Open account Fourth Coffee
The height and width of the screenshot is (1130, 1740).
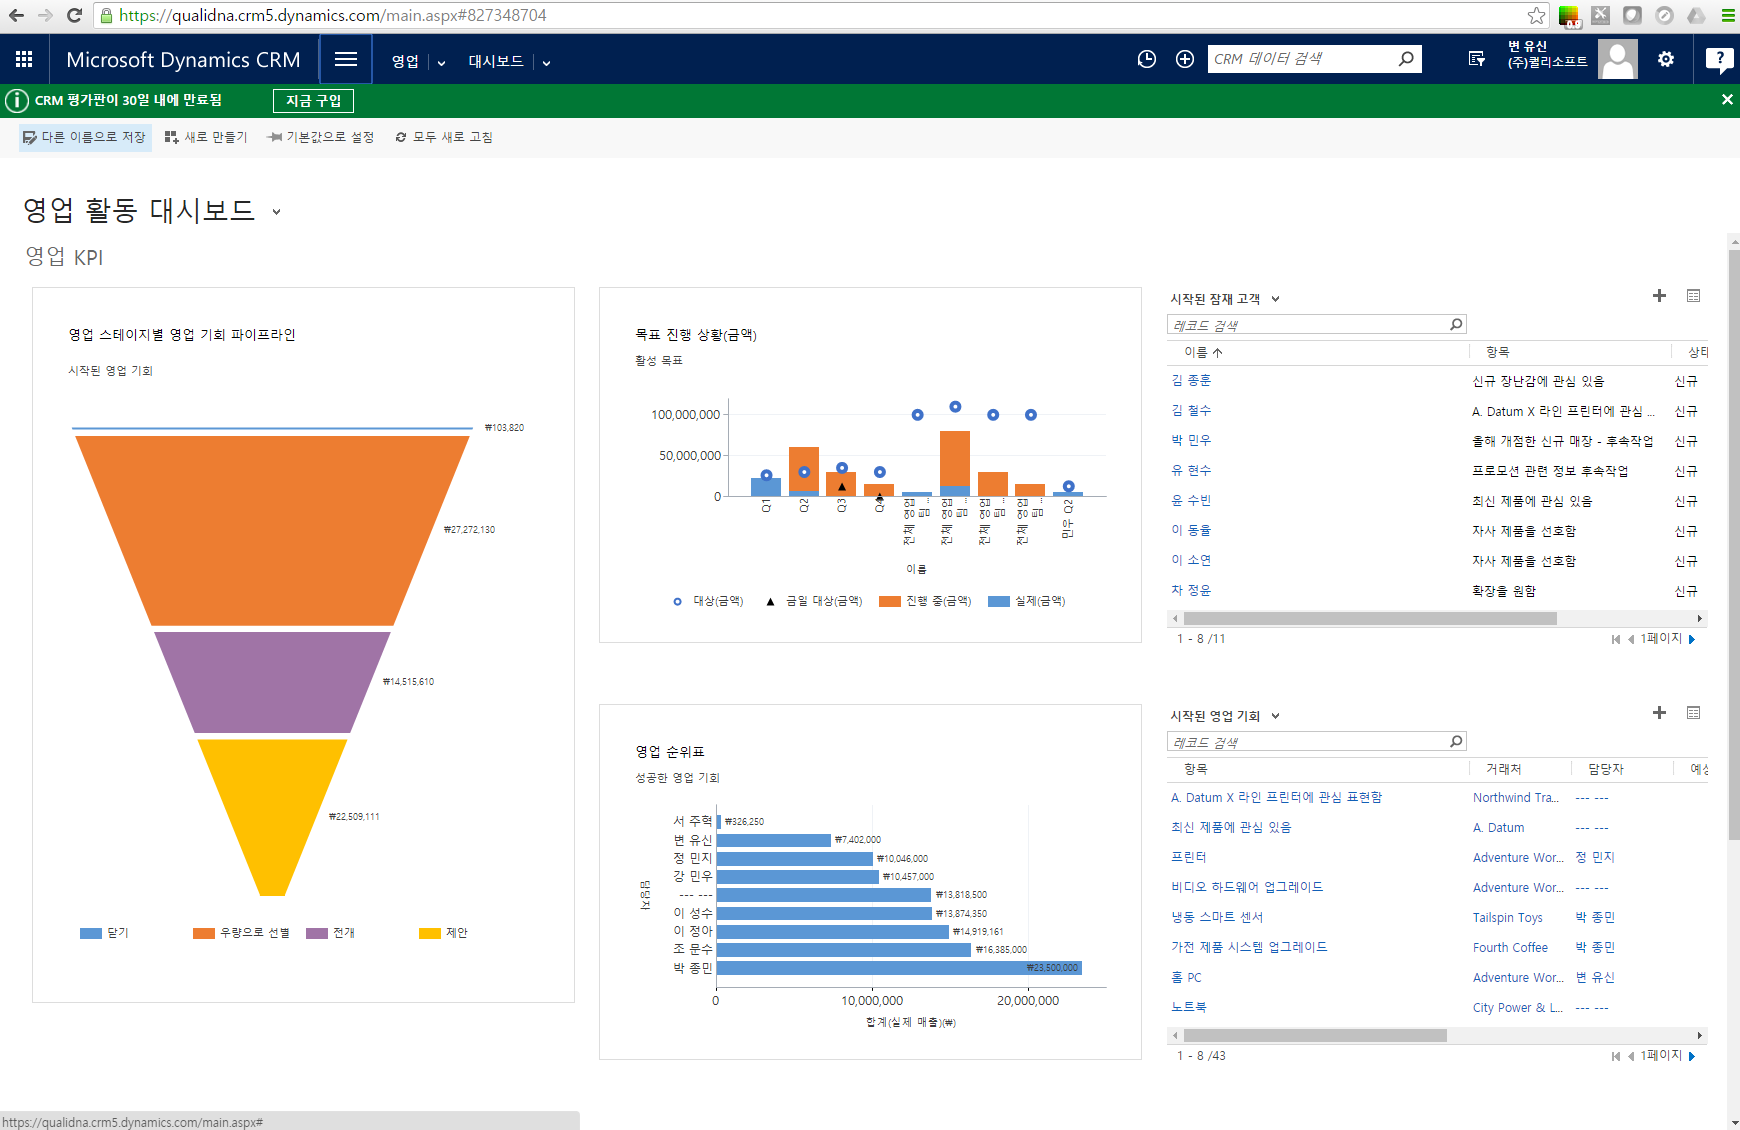click(x=1510, y=947)
